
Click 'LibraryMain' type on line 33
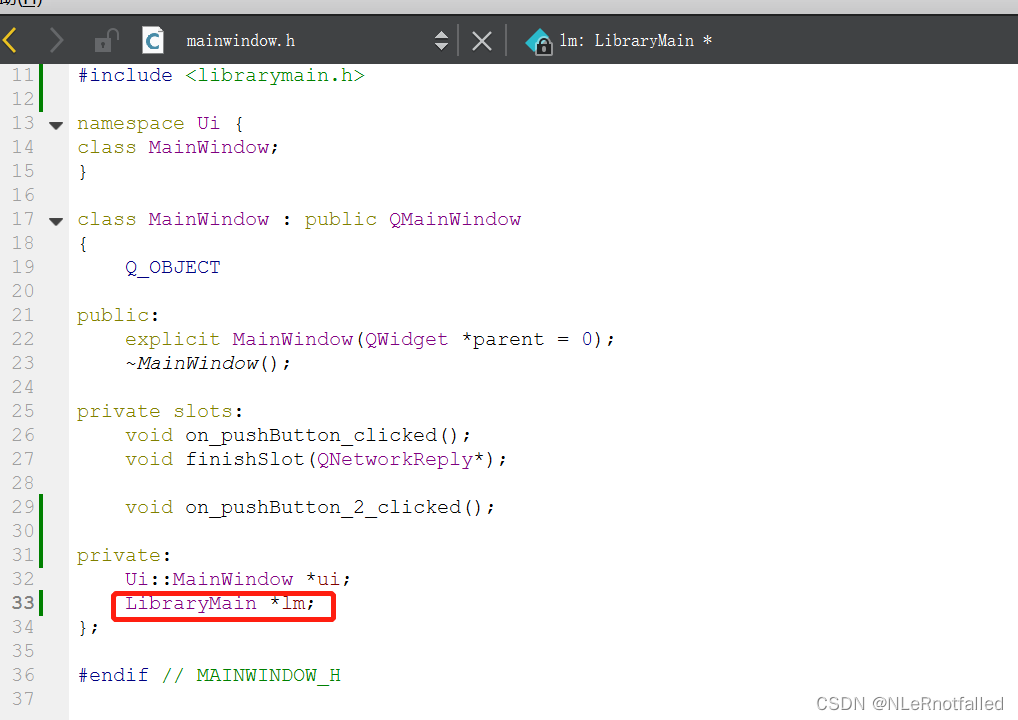191,603
